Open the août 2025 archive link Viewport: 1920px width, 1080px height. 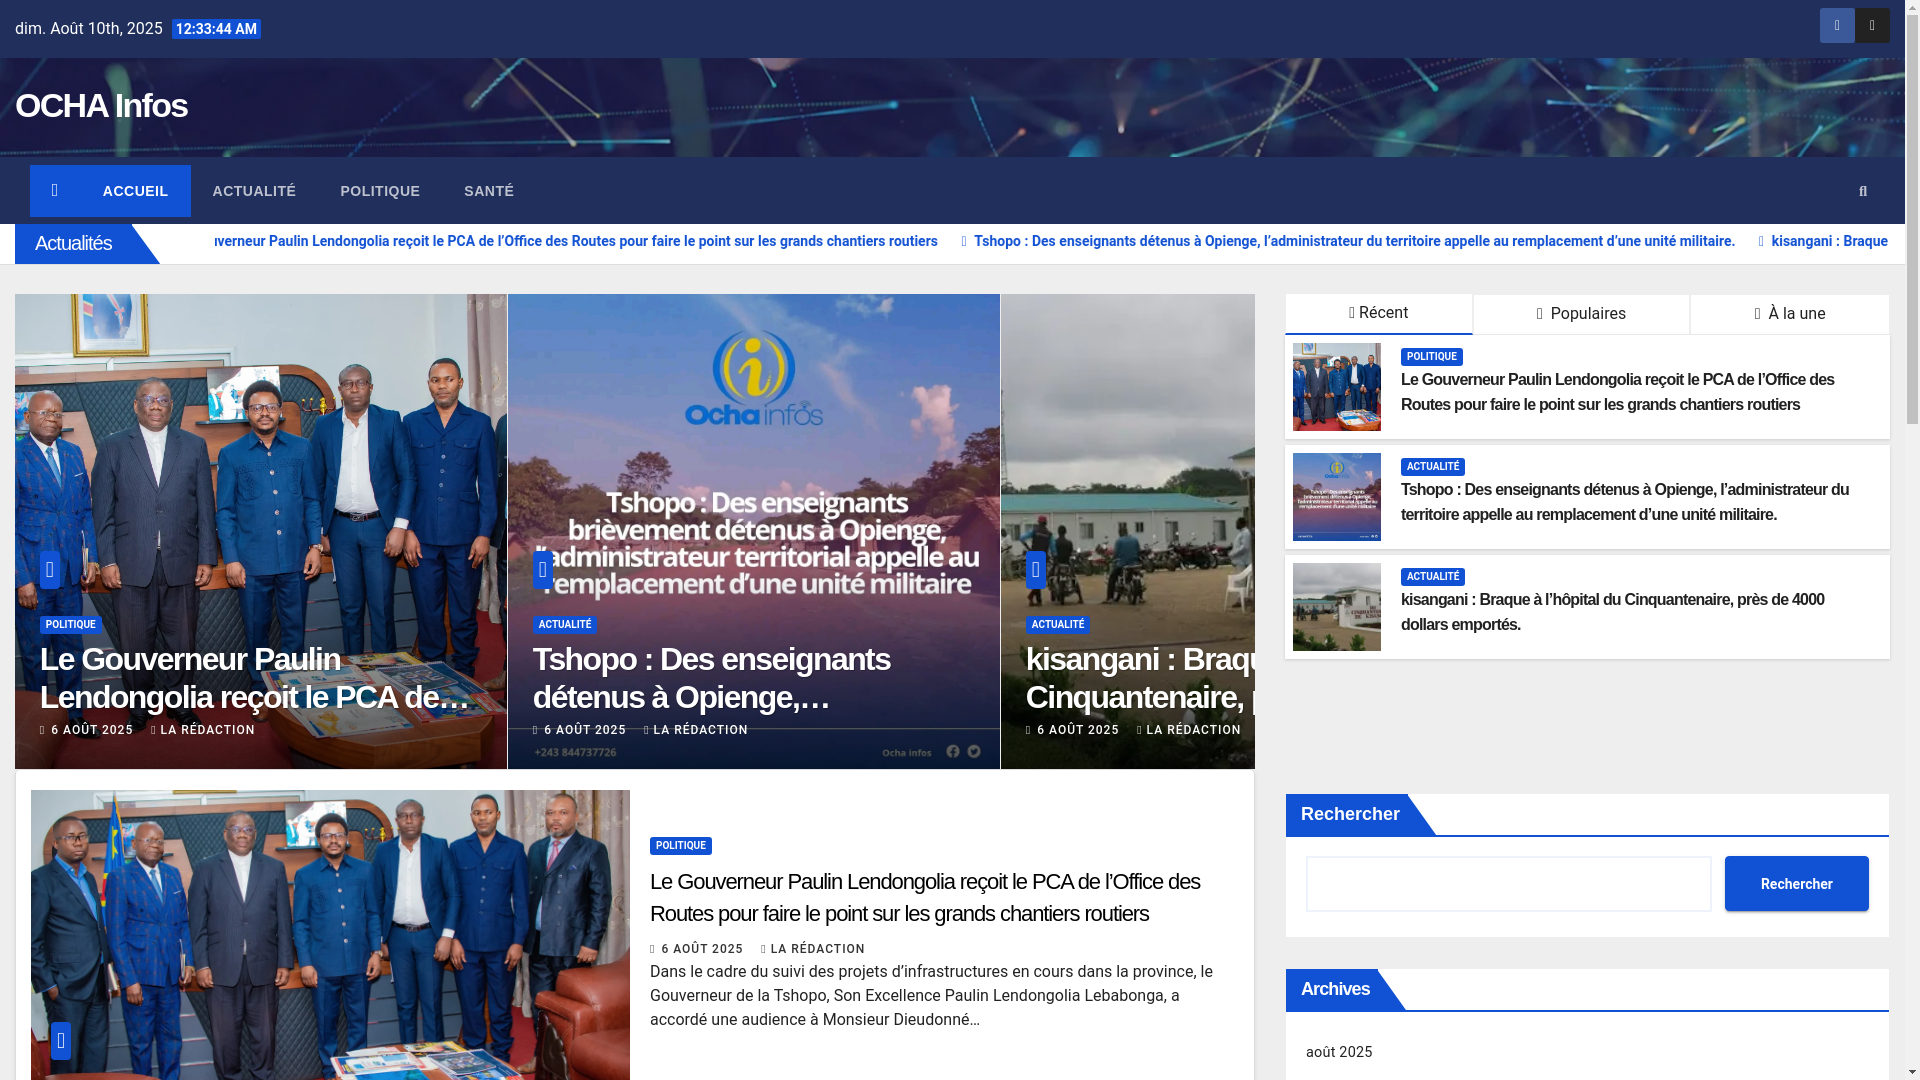pos(1339,1052)
